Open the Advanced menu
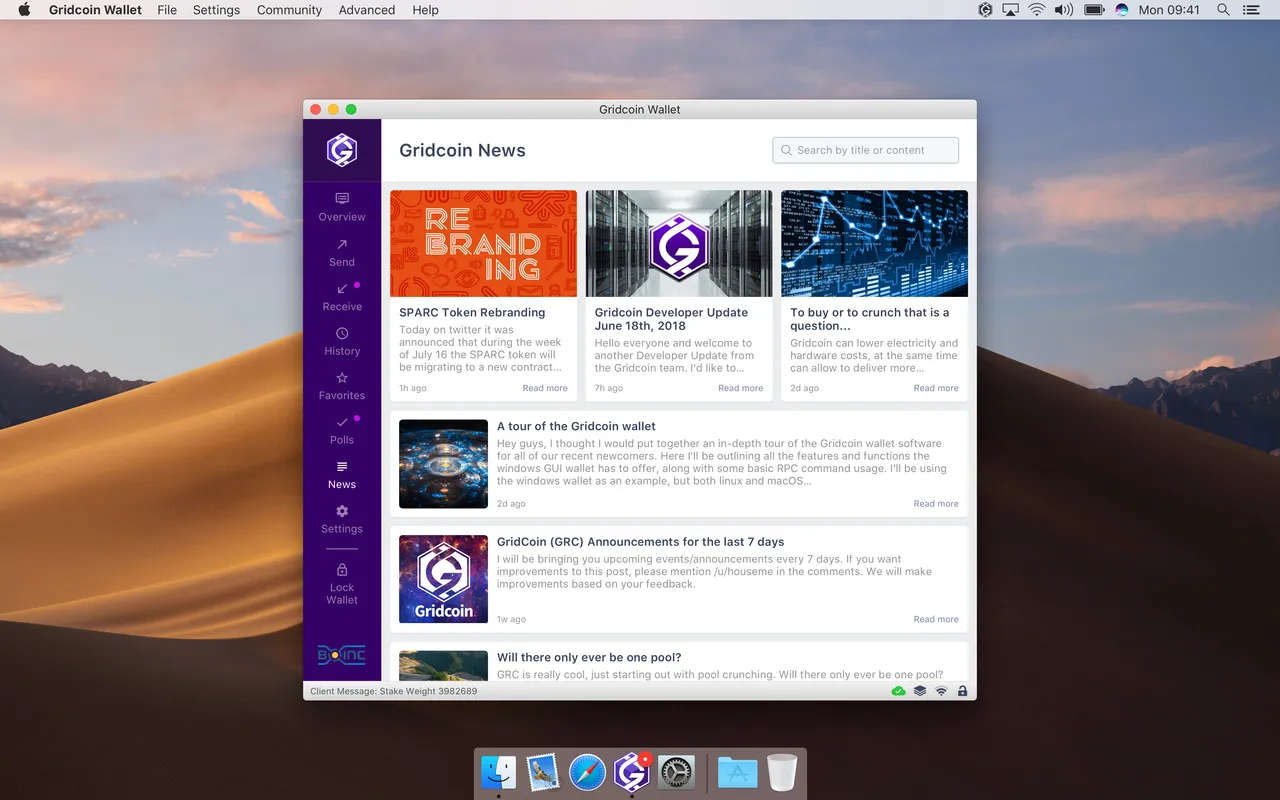1280x800 pixels. pos(367,10)
